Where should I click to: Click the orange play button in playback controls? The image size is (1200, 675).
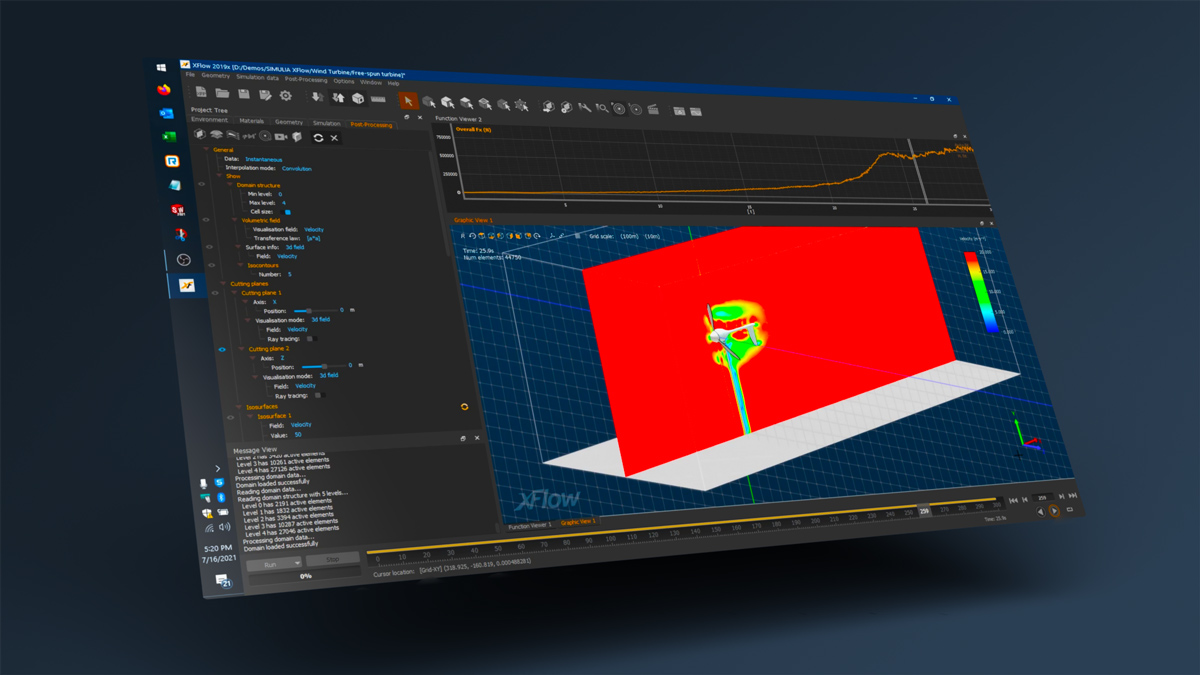(x=1055, y=510)
